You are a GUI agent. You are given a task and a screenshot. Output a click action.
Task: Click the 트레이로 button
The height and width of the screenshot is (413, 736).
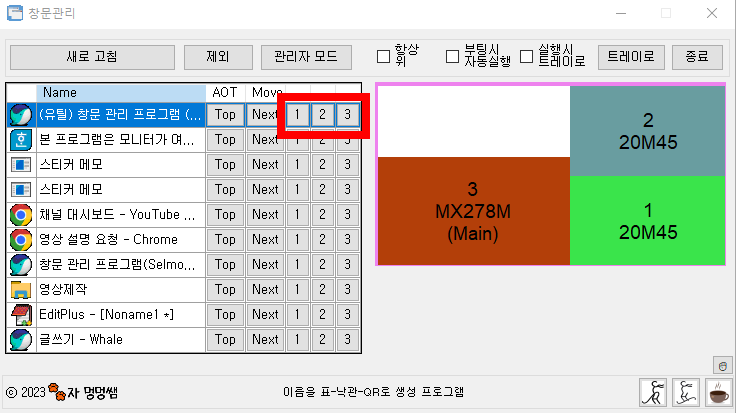pos(631,57)
